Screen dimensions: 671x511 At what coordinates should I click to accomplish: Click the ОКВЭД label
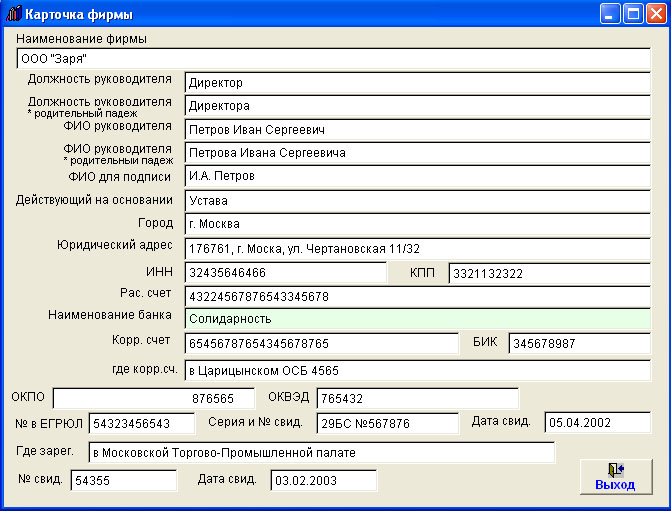click(288, 397)
